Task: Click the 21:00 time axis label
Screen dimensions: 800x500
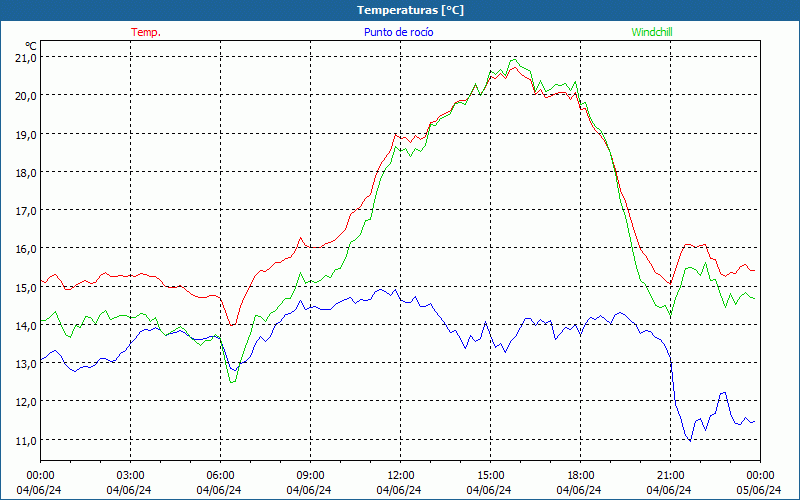Action: click(x=670, y=475)
